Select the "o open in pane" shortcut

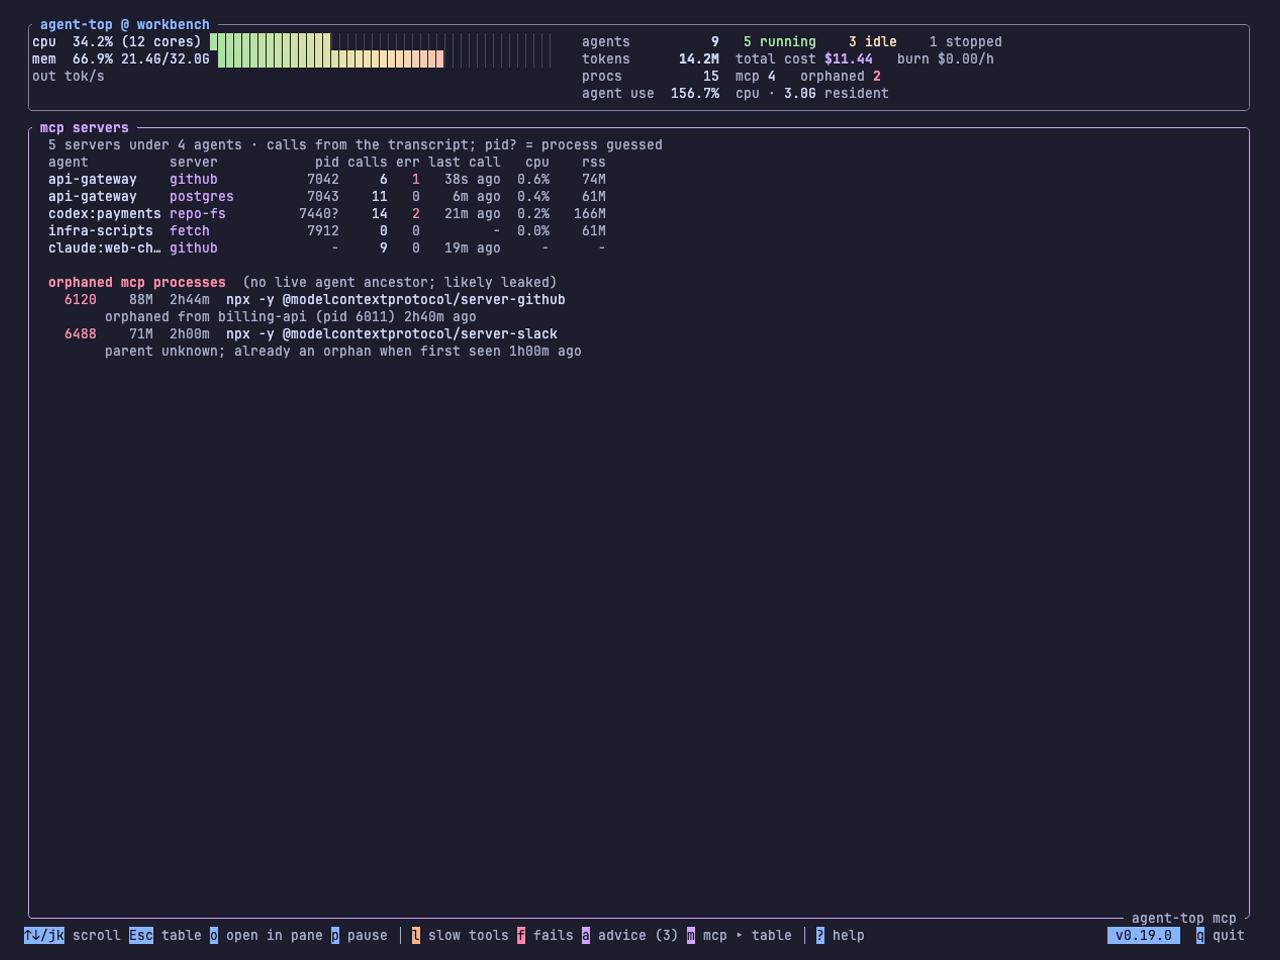click(266, 936)
